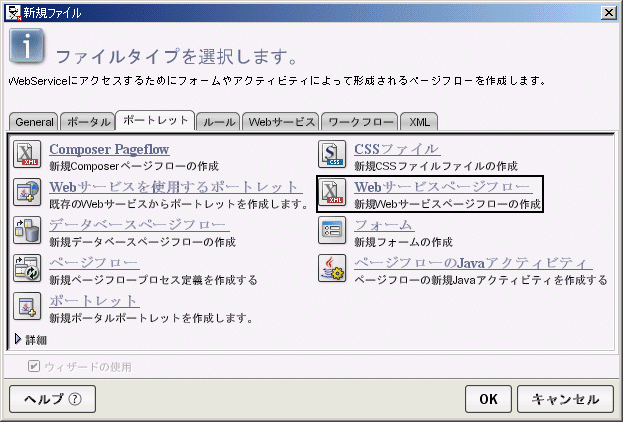
Task: Select the XML tab
Action: click(420, 122)
